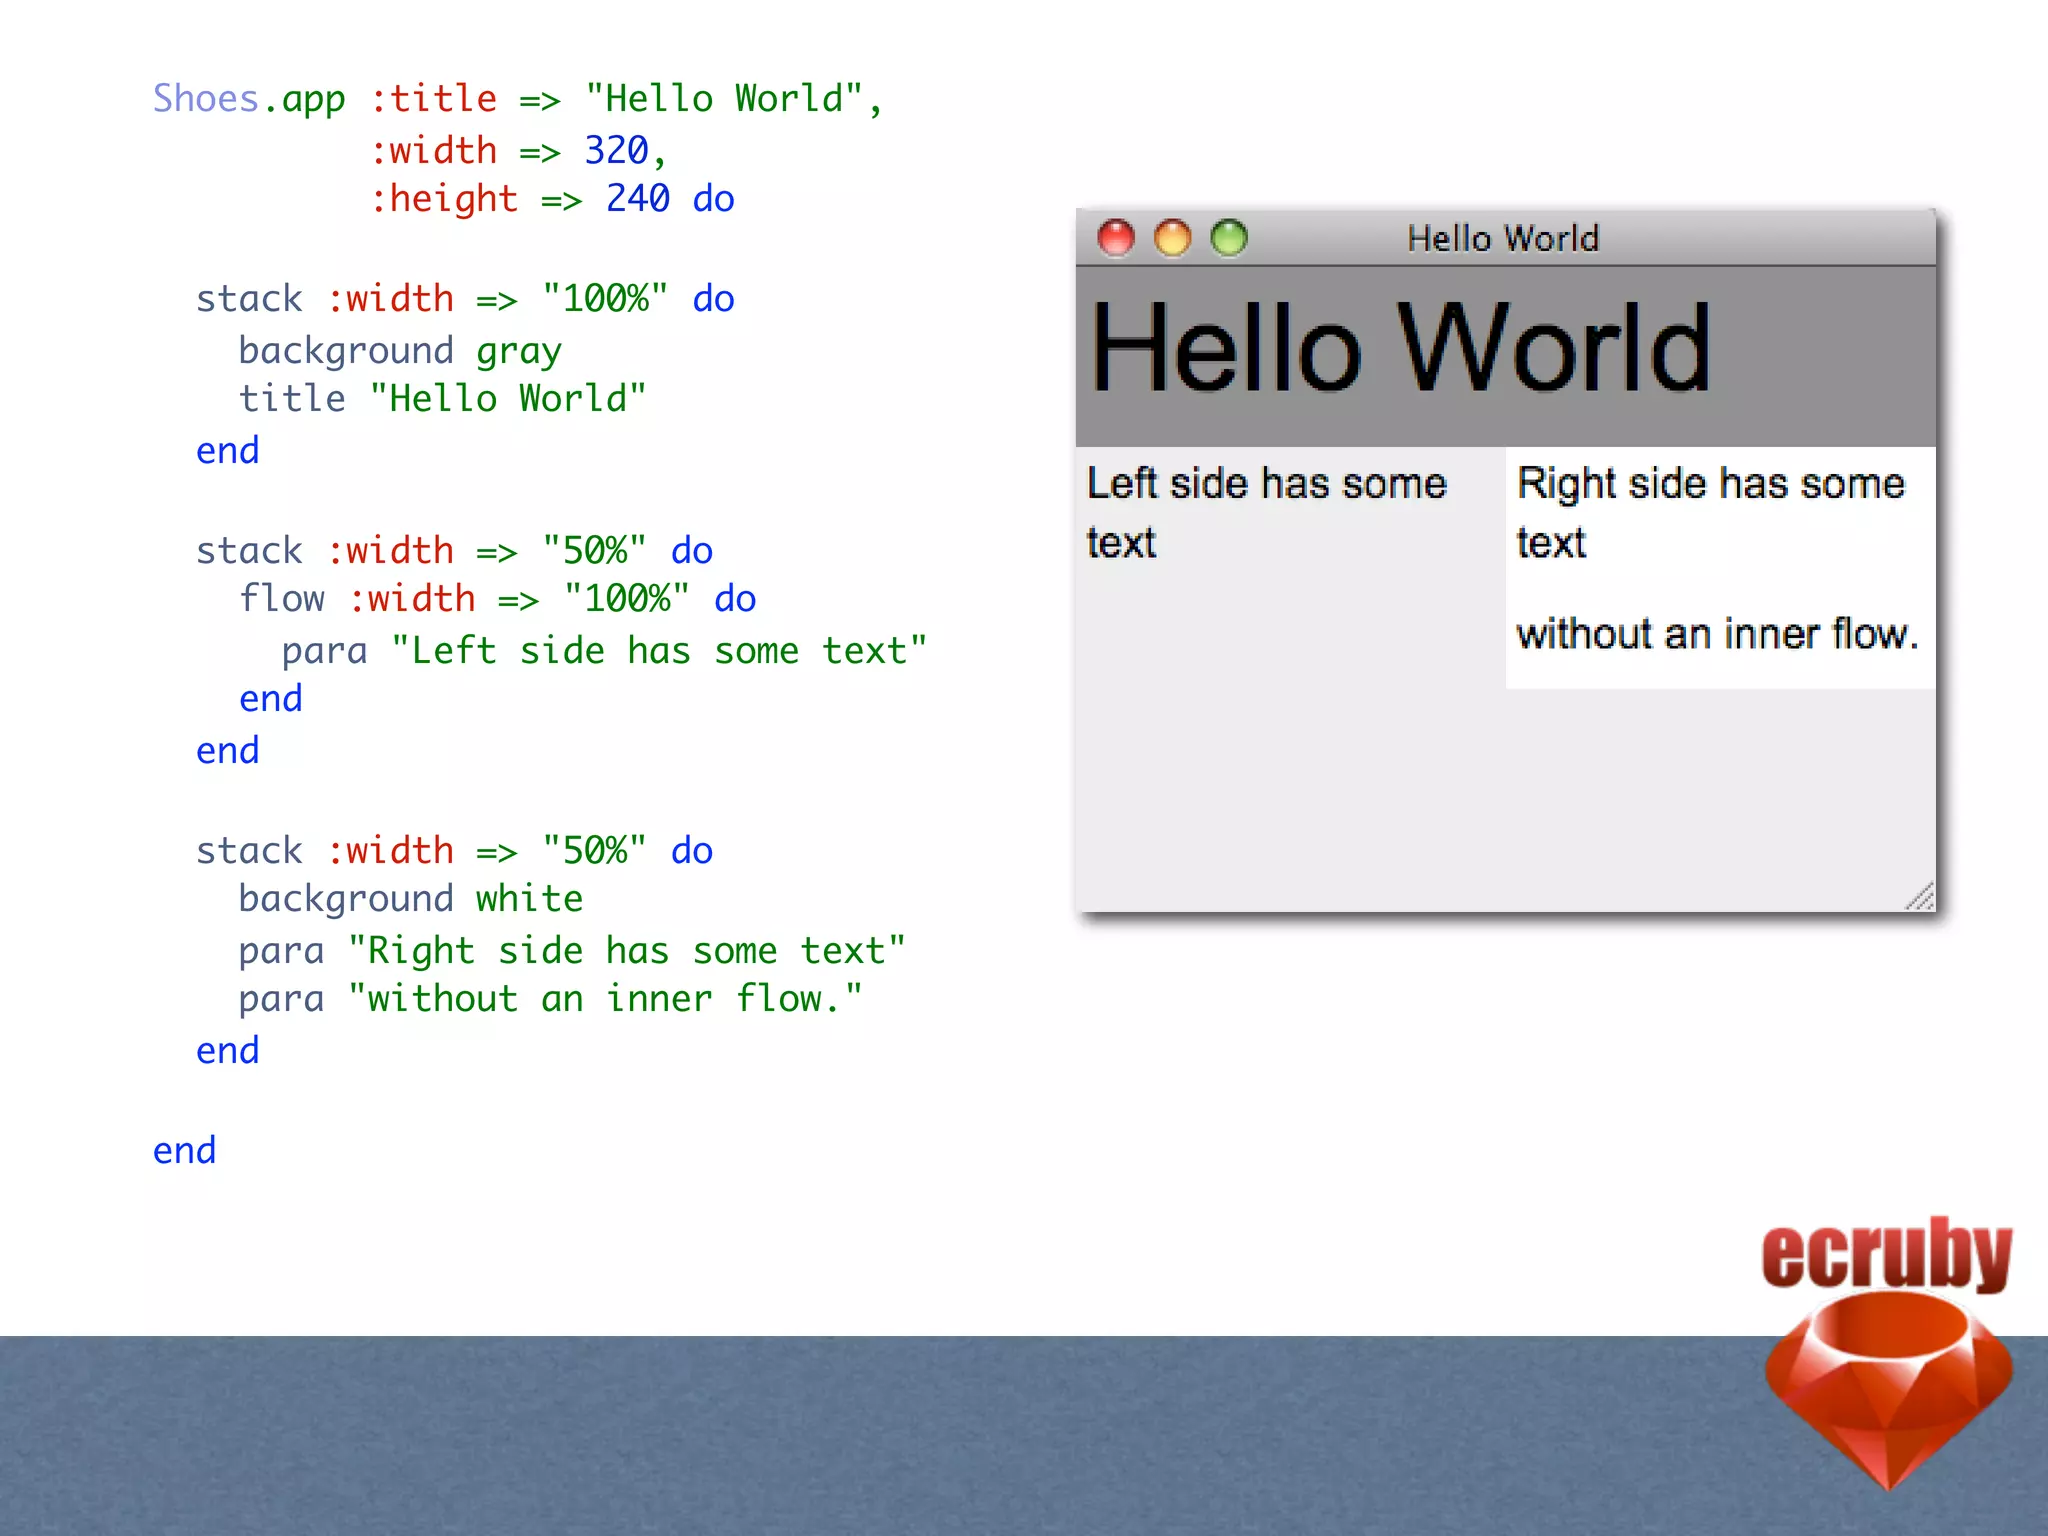Click the red close button
Image resolution: width=2048 pixels, height=1536 pixels.
coord(1116,238)
